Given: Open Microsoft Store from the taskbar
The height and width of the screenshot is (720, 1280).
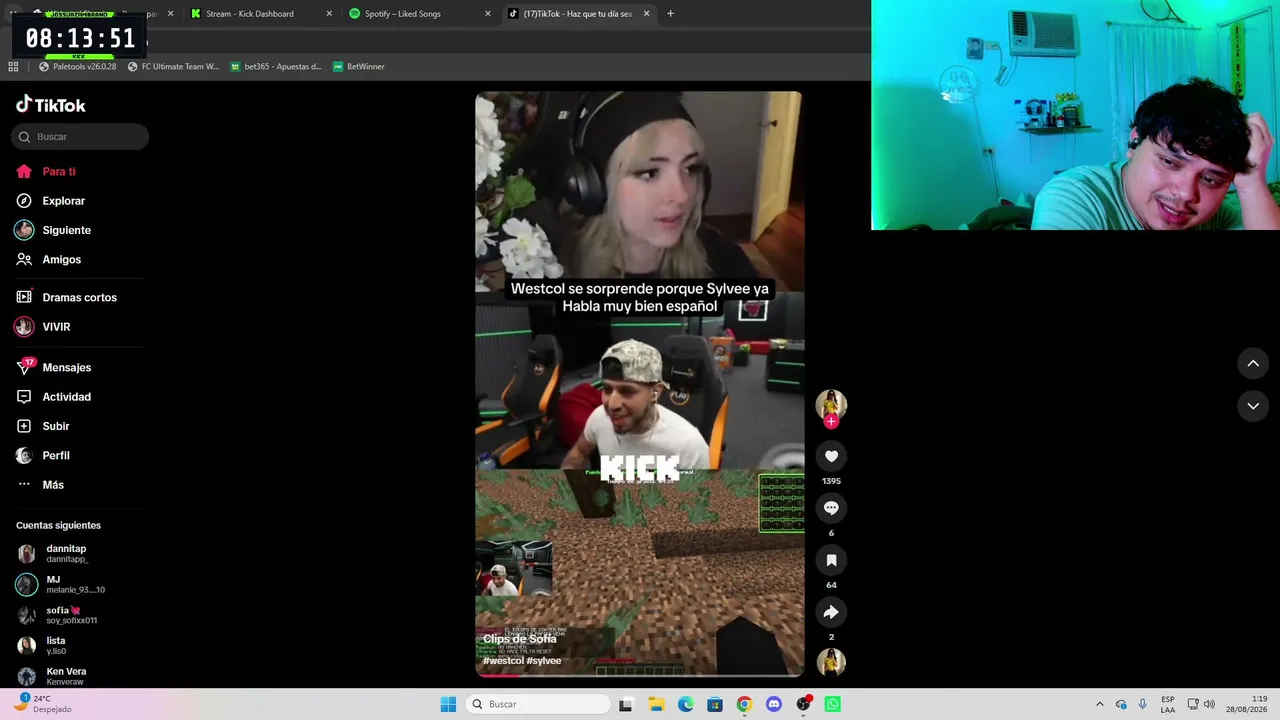Looking at the screenshot, I should pyautogui.click(x=715, y=704).
